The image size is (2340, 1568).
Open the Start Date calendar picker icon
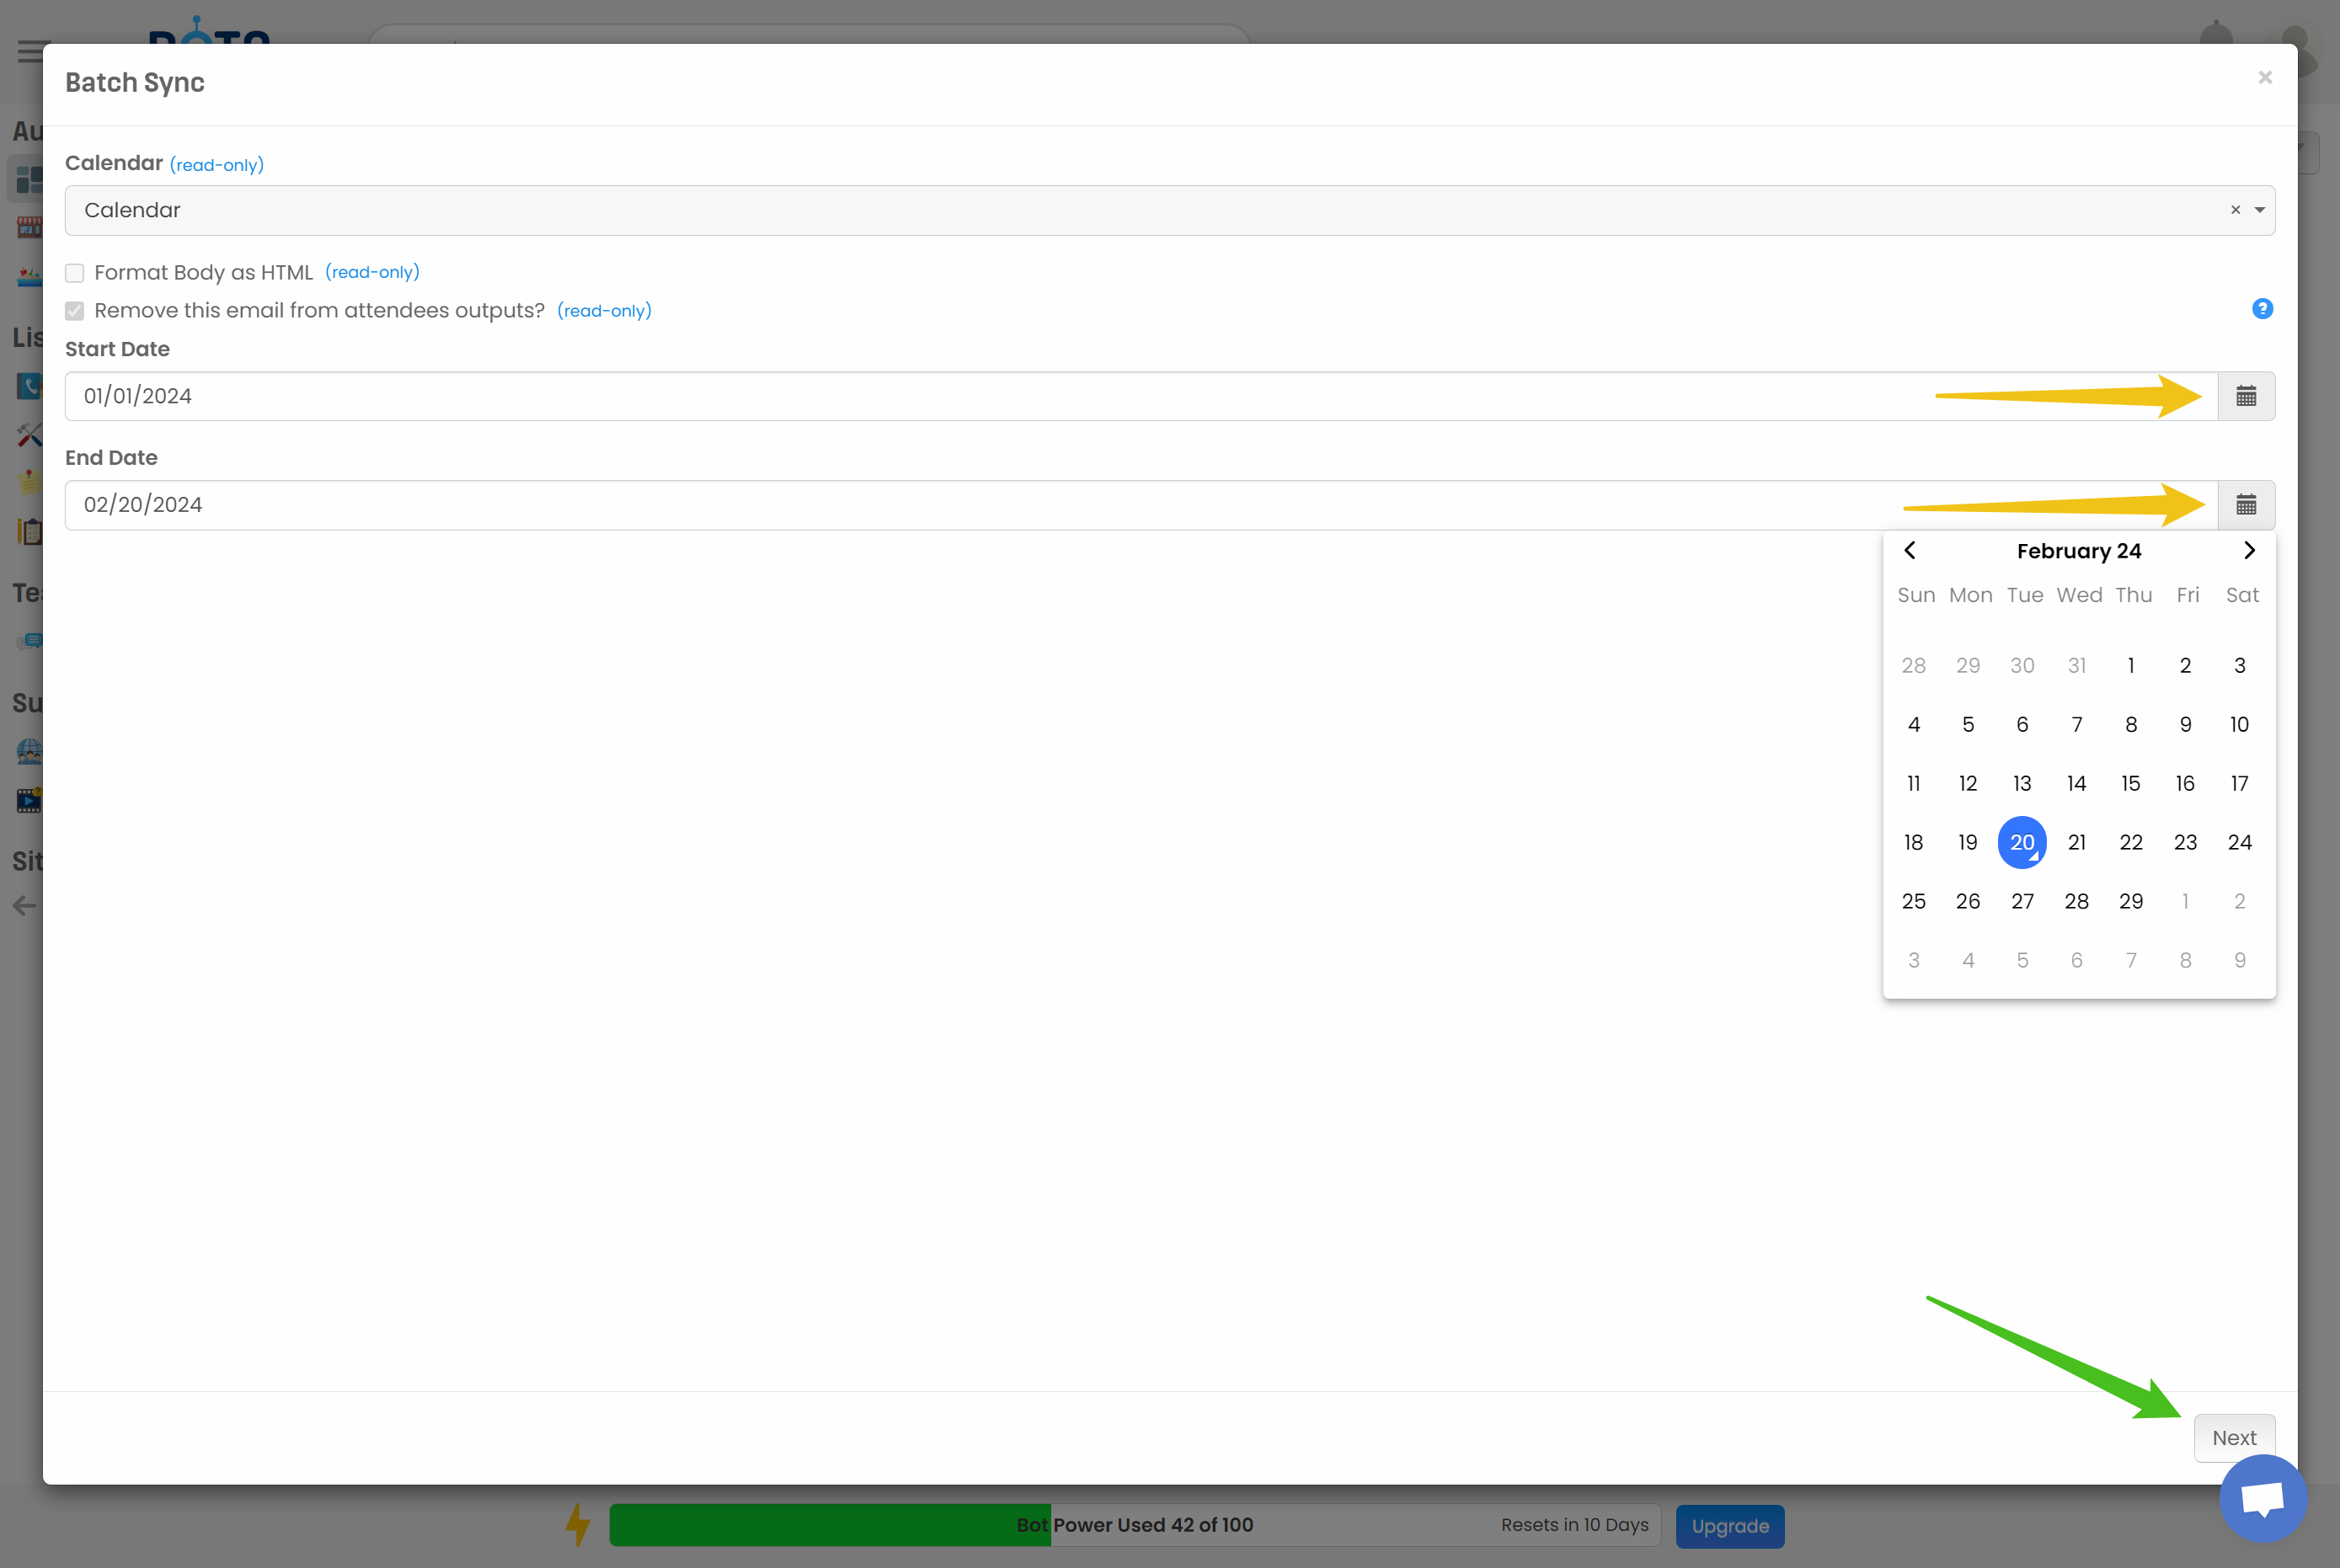(x=2246, y=396)
